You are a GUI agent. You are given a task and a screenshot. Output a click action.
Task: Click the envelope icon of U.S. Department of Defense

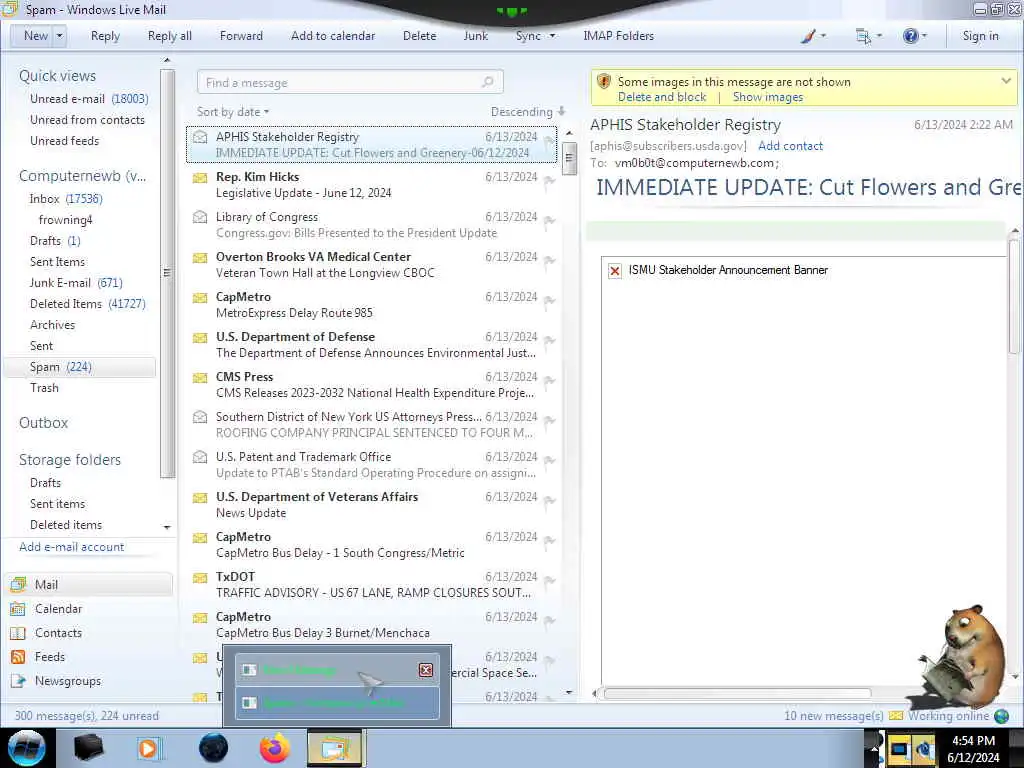click(200, 338)
